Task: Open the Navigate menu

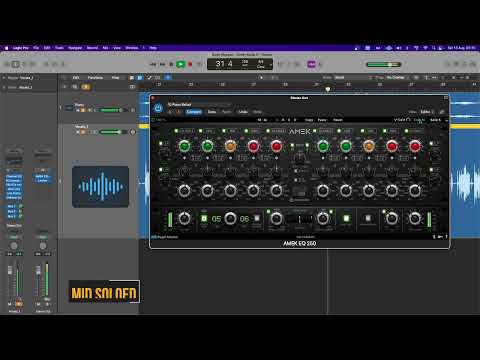Action: click(75, 48)
